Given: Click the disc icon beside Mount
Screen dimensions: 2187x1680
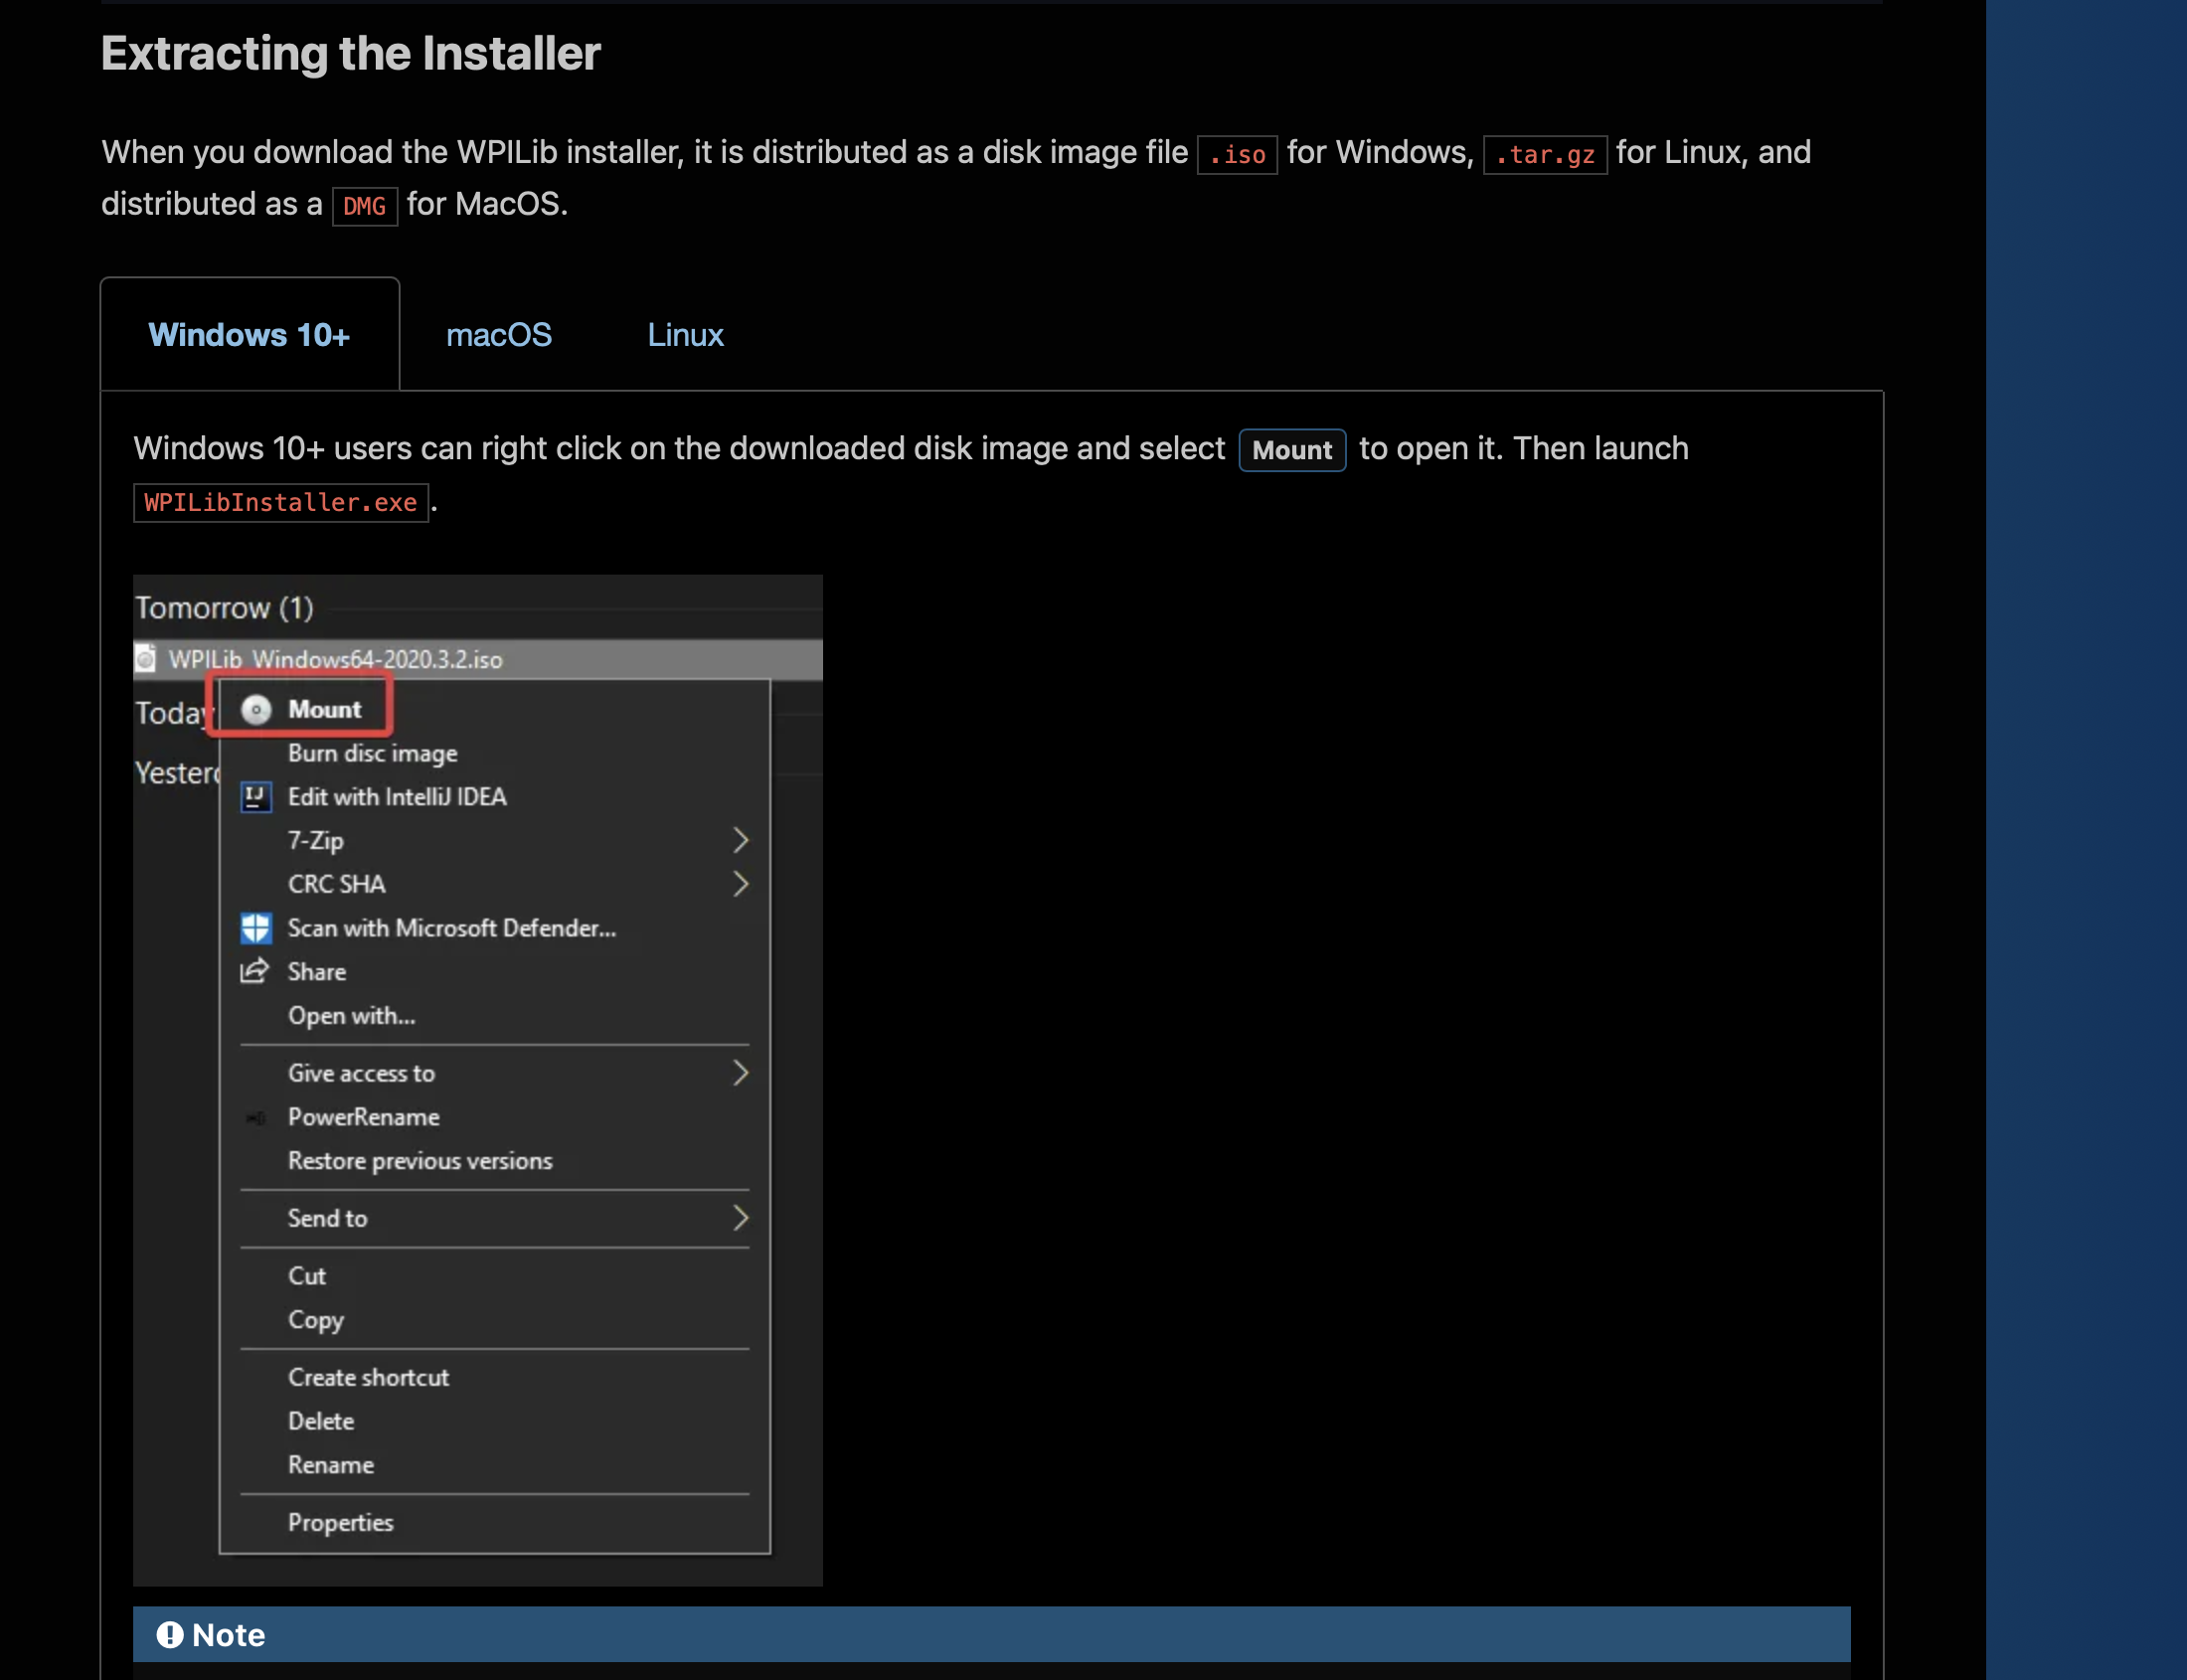Looking at the screenshot, I should point(256,709).
